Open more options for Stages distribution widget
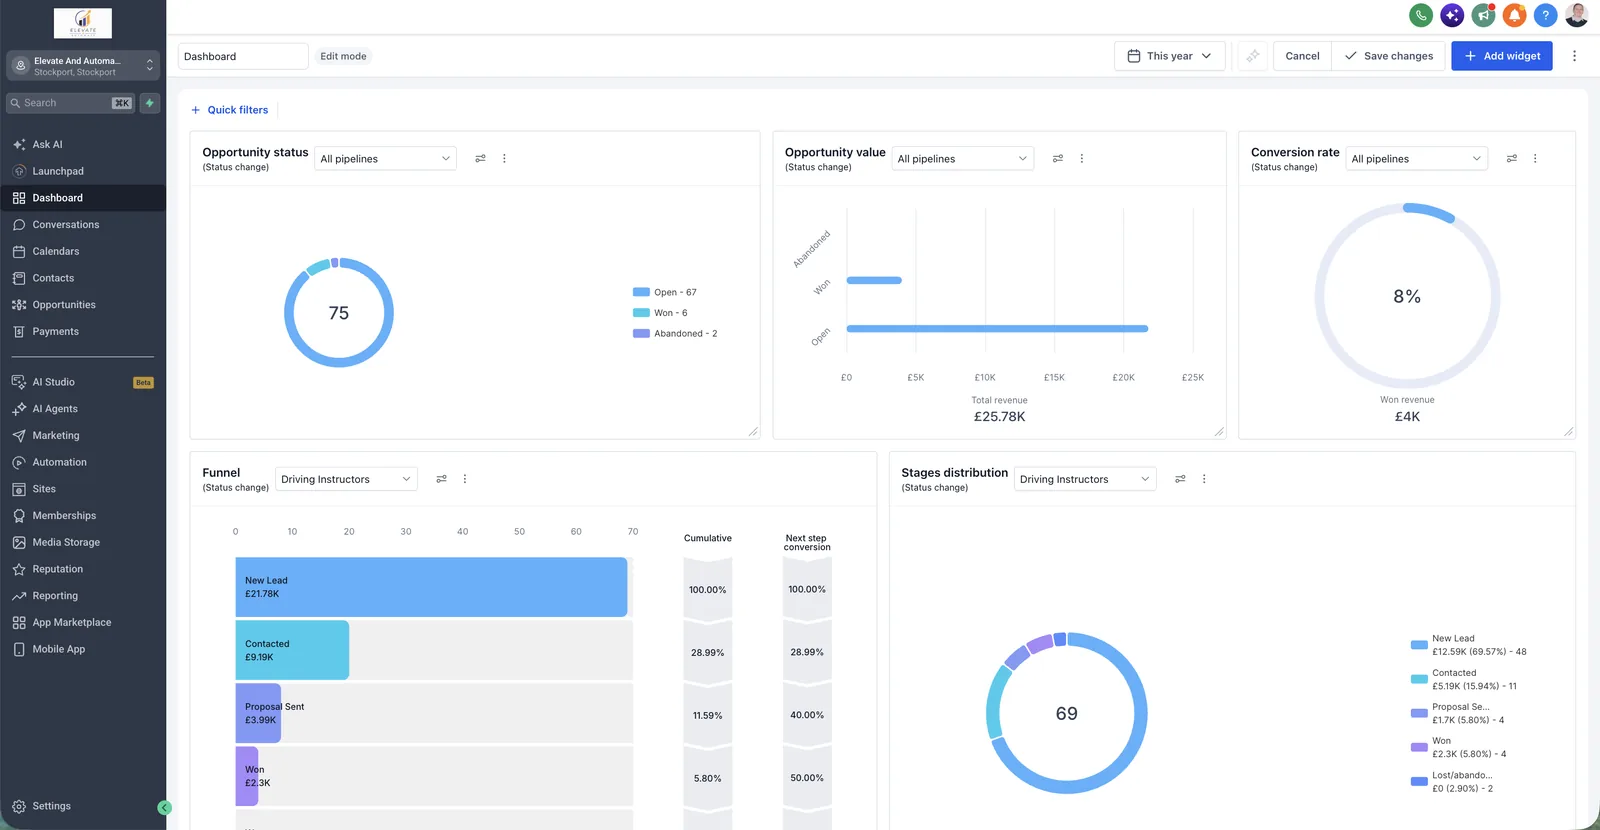The image size is (1600, 830). pos(1204,479)
